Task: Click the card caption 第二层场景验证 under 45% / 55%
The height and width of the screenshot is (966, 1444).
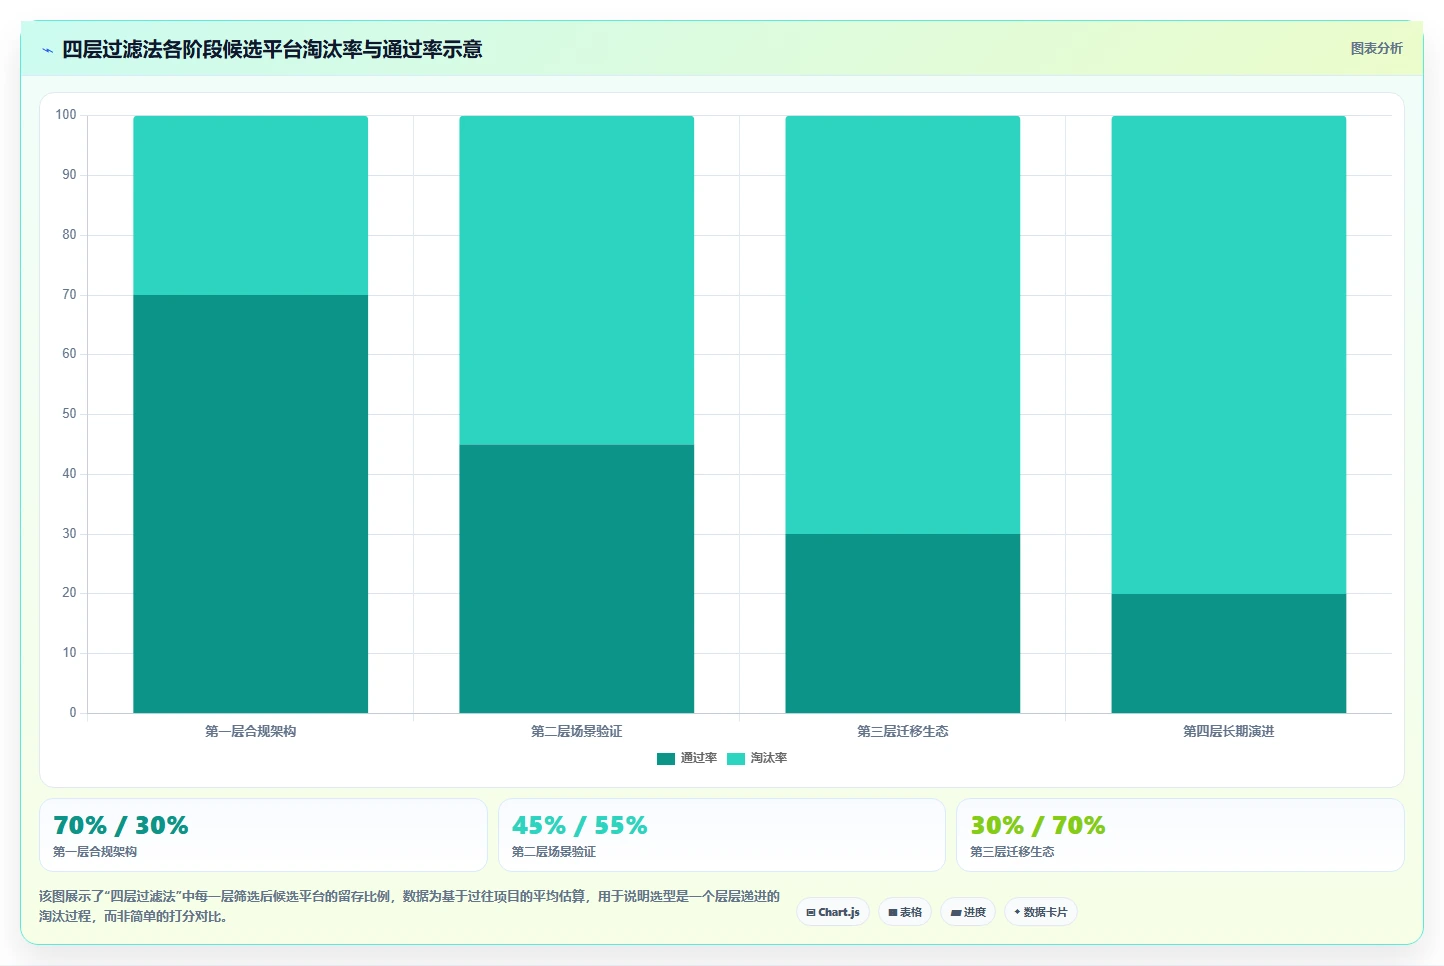Action: tap(553, 852)
